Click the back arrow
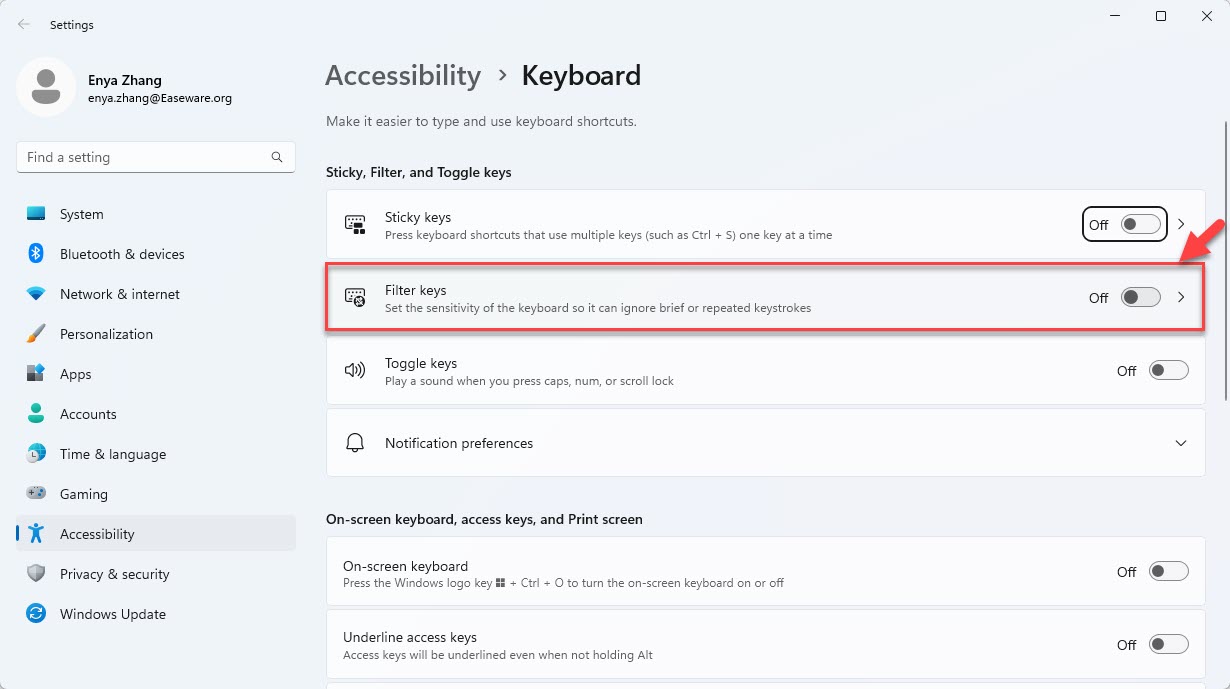 [x=22, y=23]
